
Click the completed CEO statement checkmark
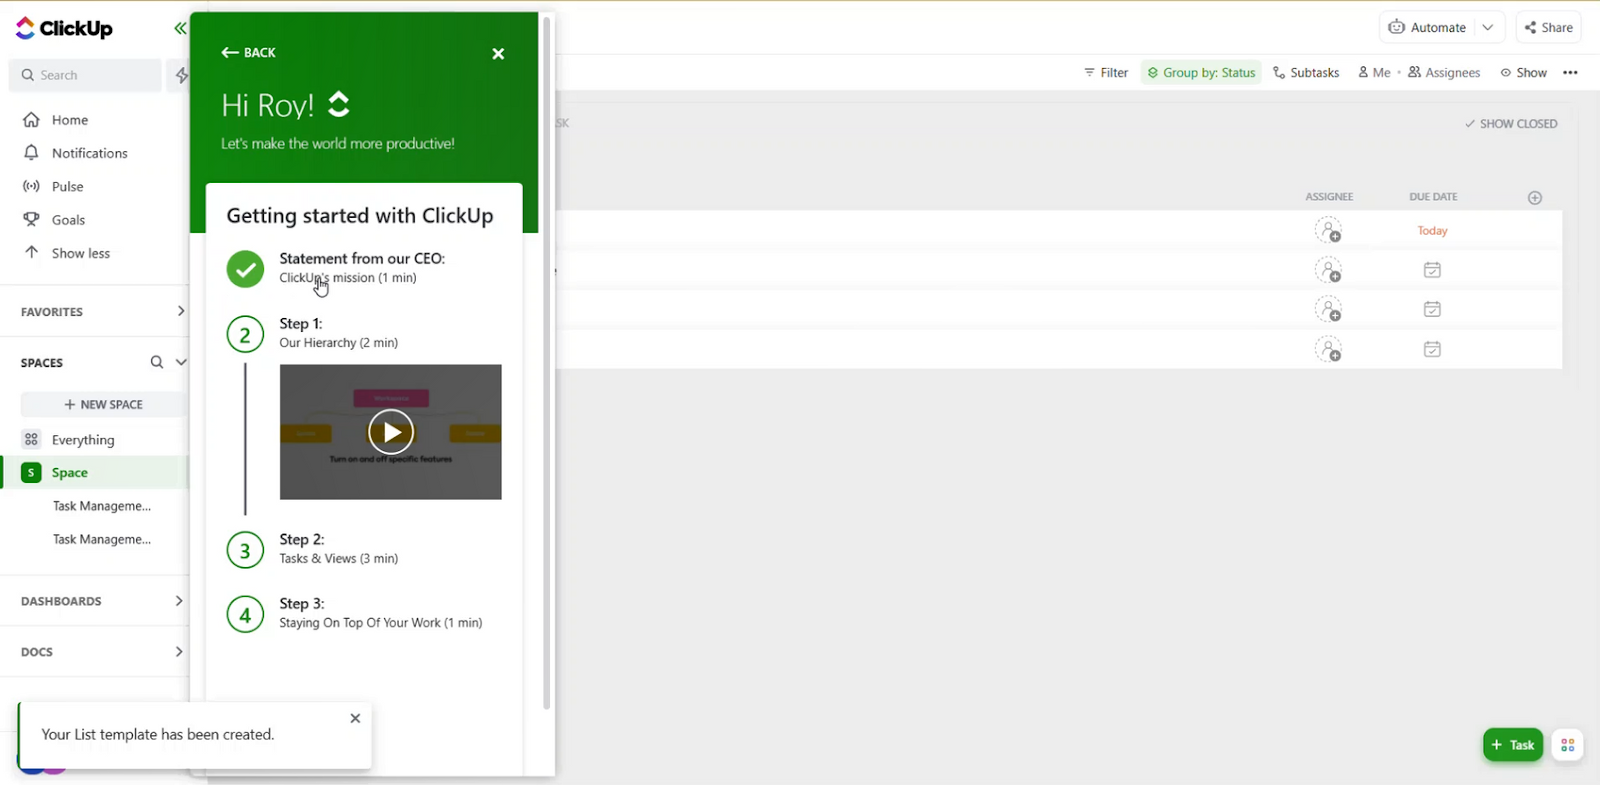click(245, 269)
